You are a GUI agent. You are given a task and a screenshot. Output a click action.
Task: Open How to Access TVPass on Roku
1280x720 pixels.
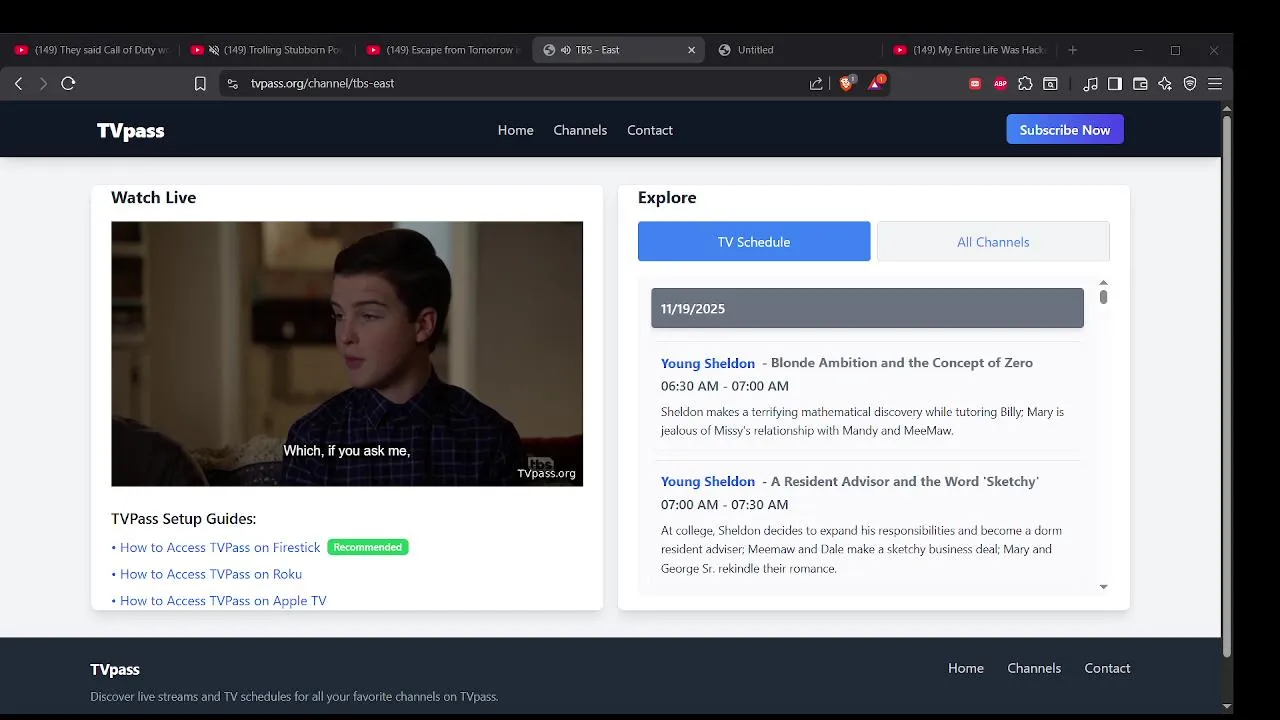coord(211,574)
